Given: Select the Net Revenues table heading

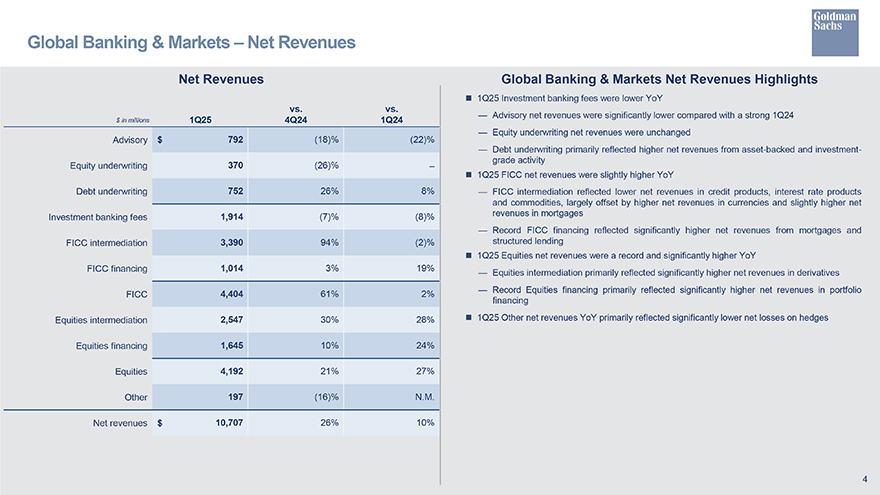Looking at the screenshot, I should click(x=220, y=79).
